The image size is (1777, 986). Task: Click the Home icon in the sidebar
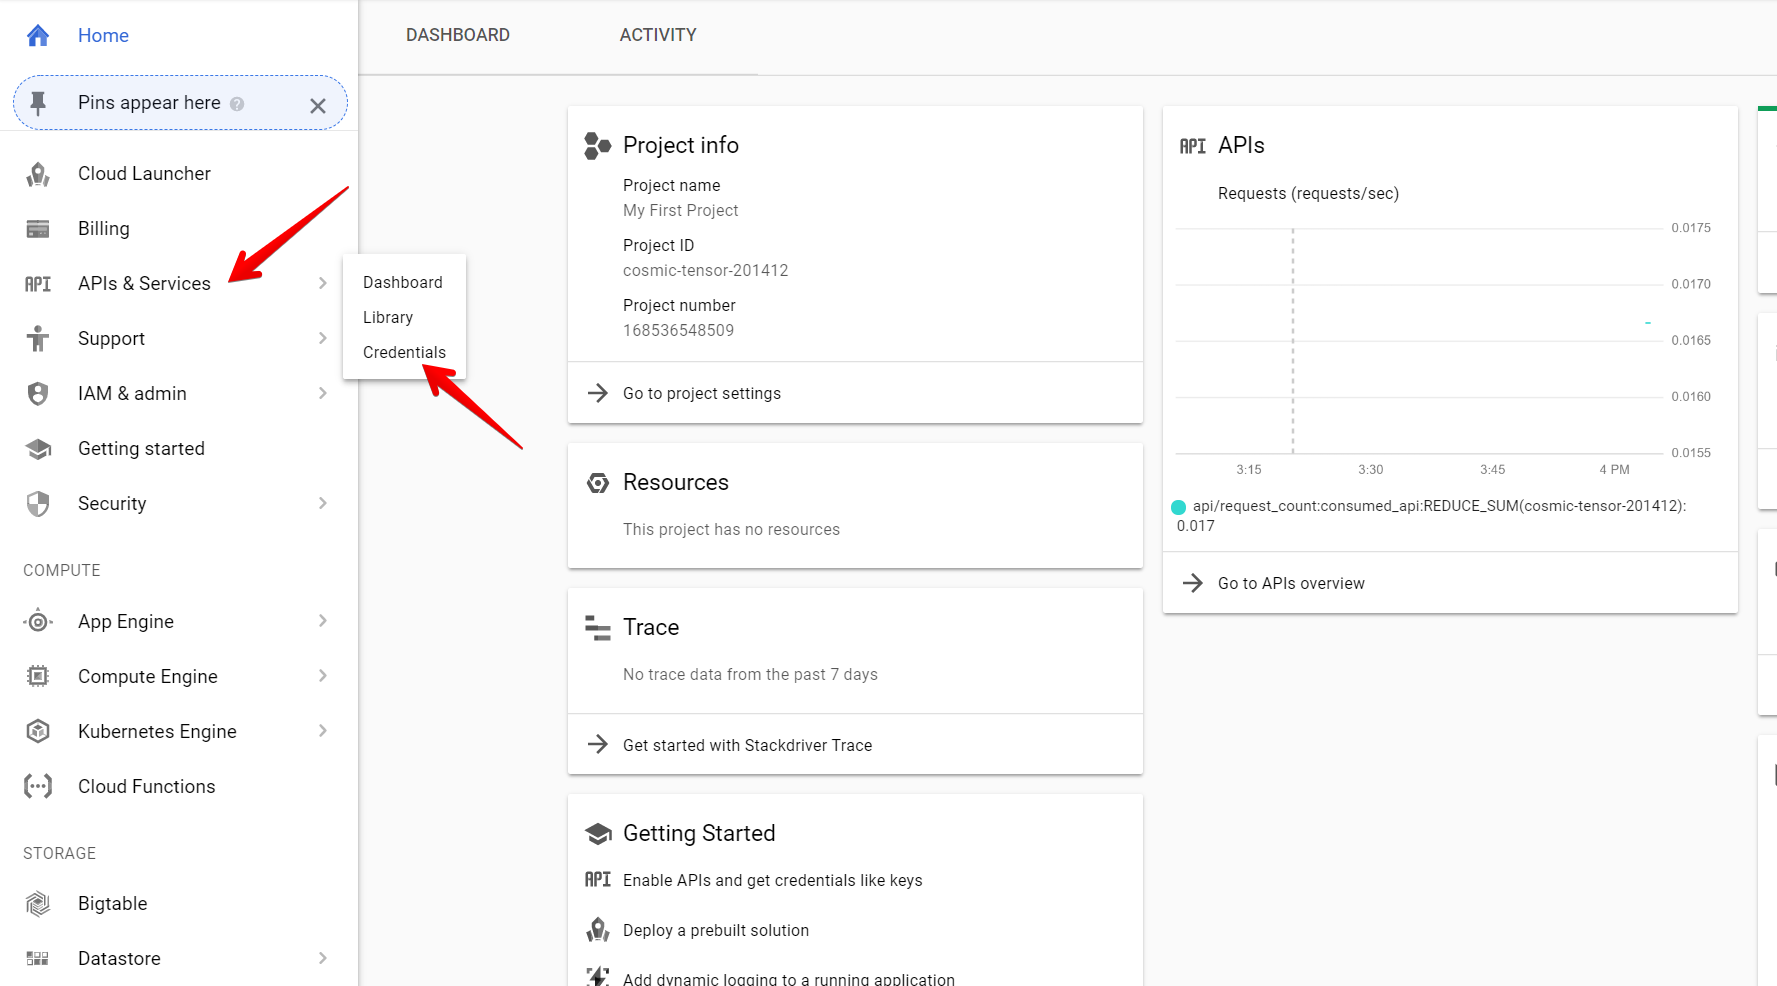tap(37, 35)
